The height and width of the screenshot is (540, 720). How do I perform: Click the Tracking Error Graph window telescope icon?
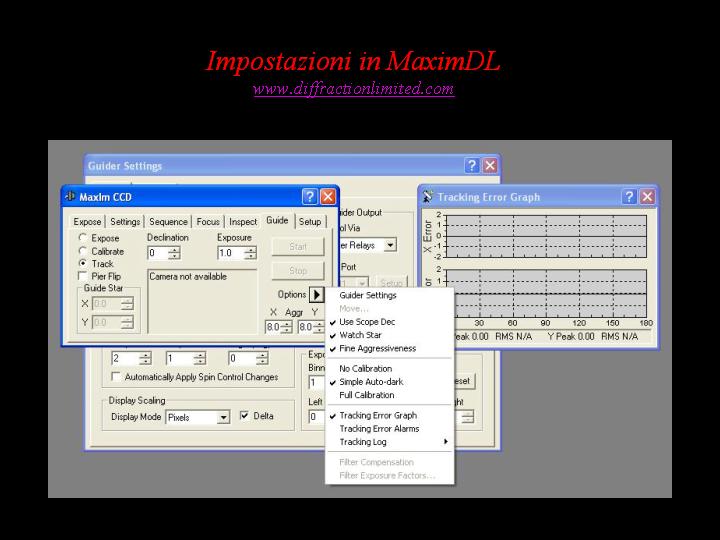coord(428,197)
